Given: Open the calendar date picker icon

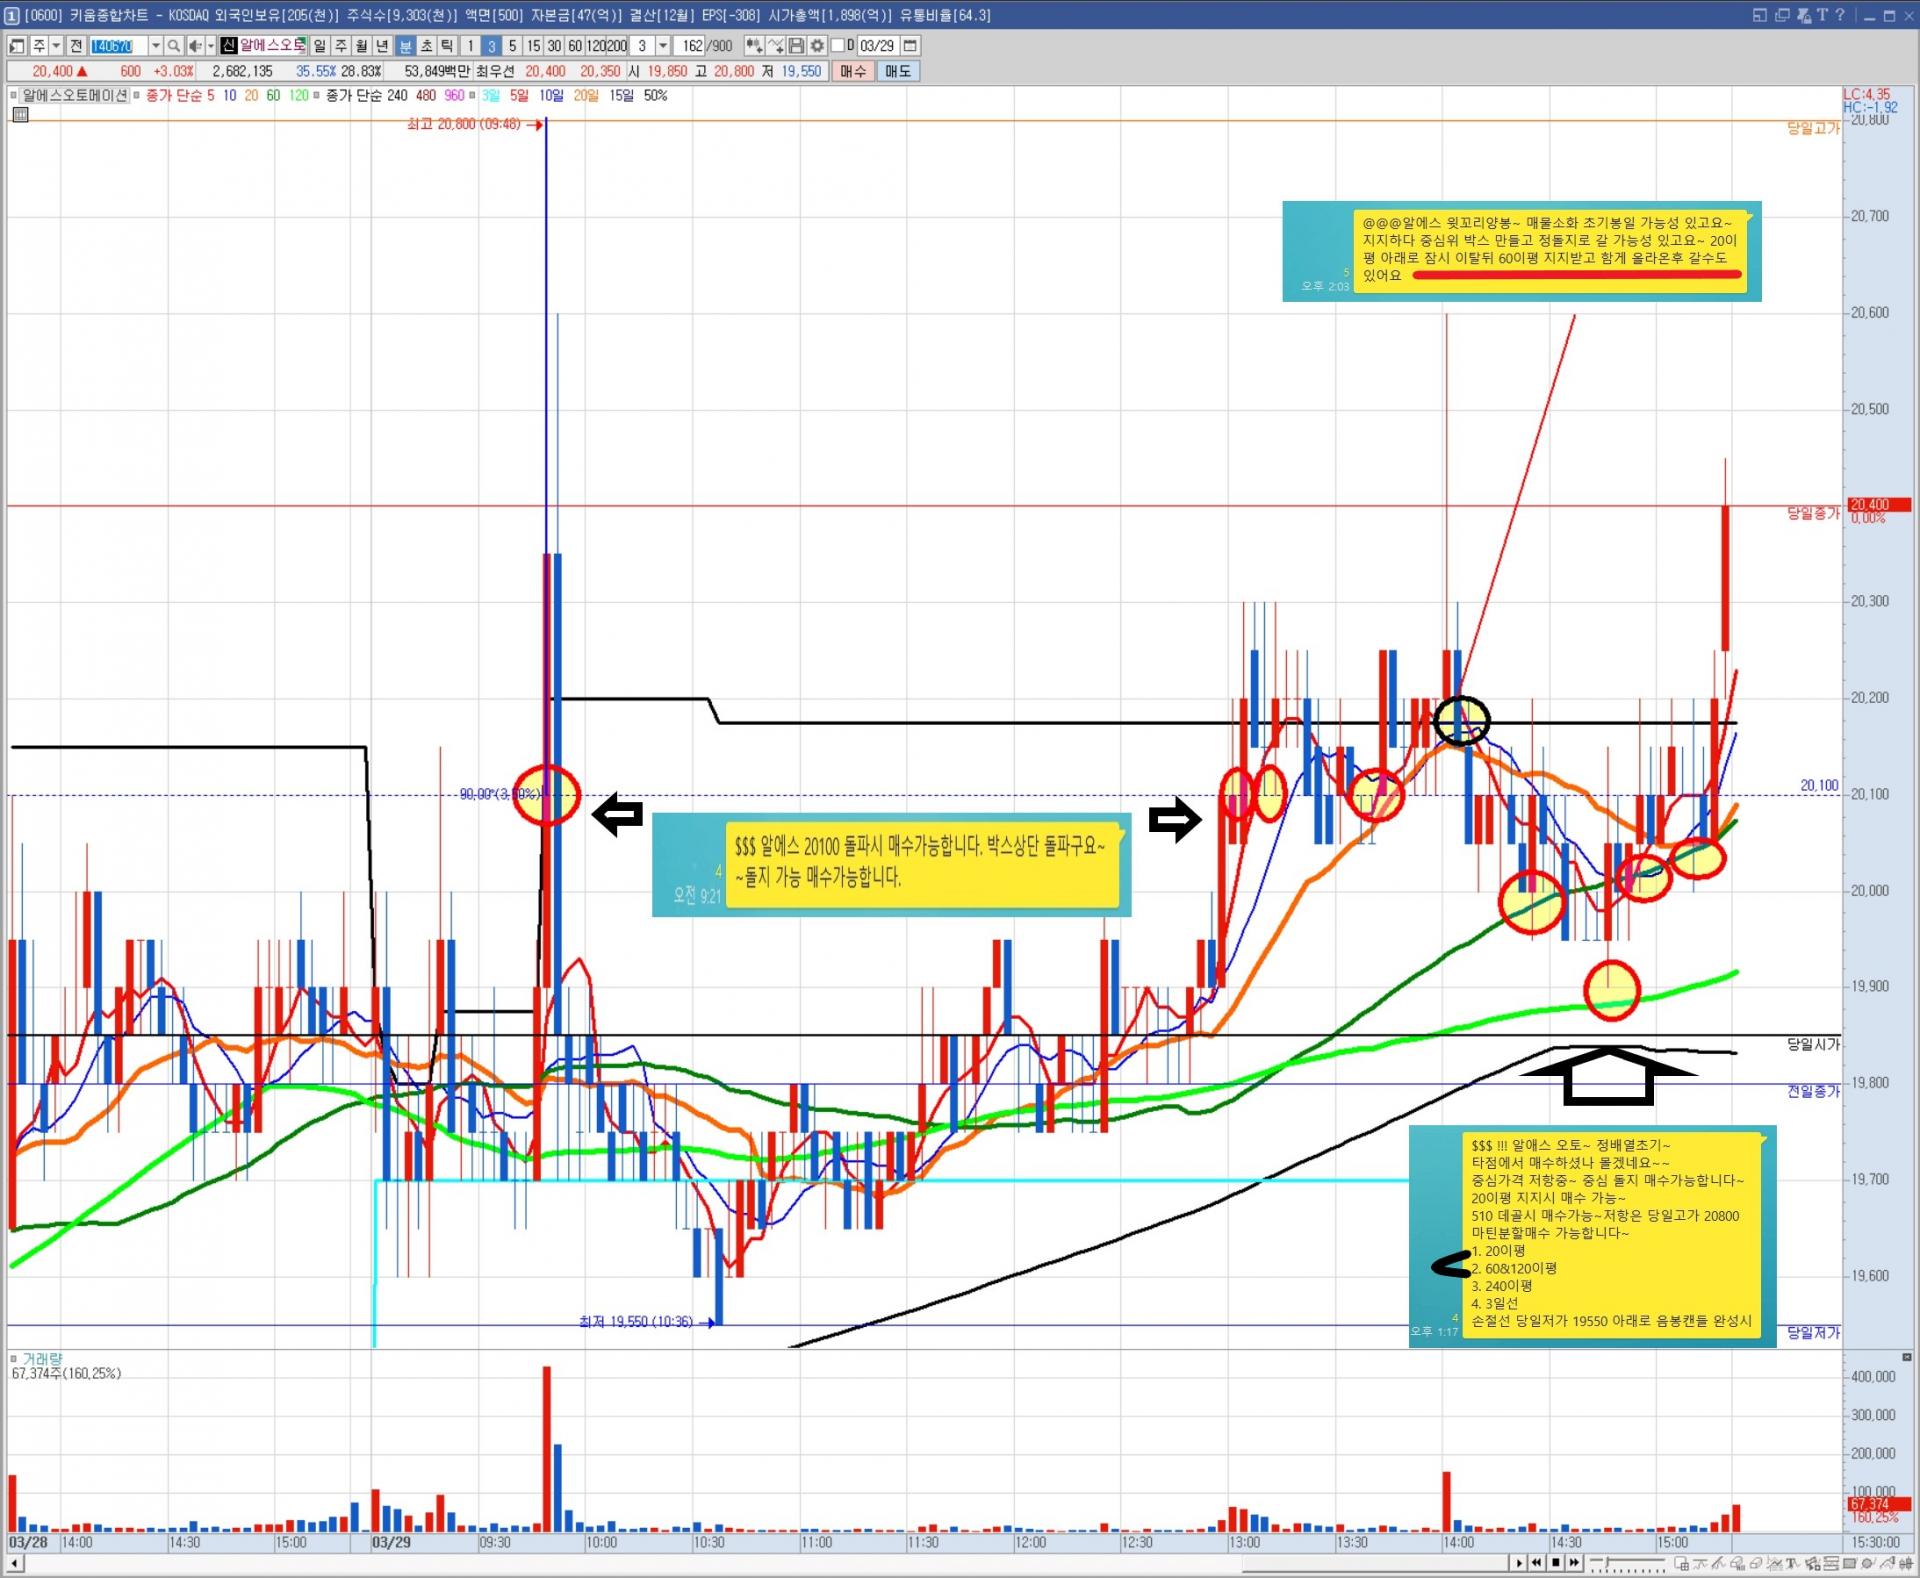Looking at the screenshot, I should pos(911,46).
